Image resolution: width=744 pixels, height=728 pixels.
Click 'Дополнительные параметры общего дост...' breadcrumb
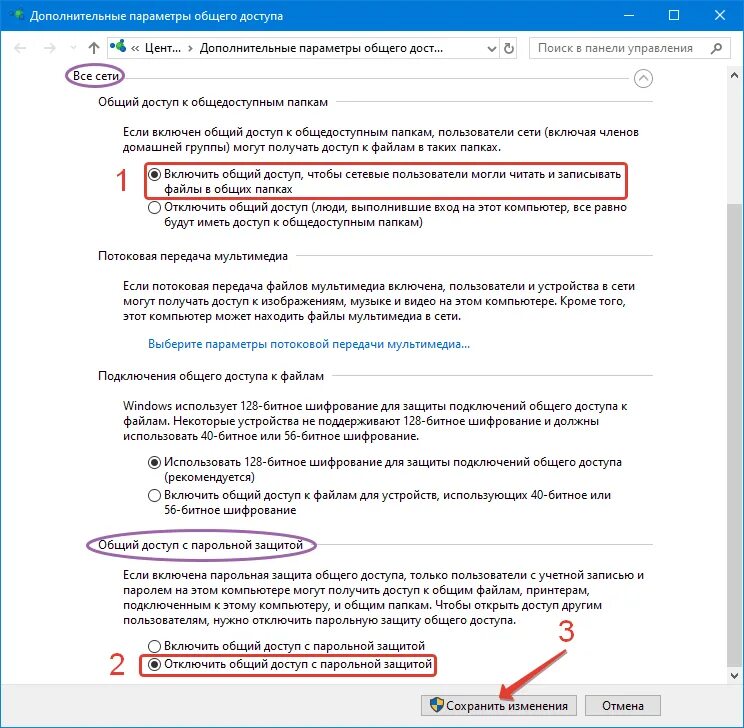coord(321,48)
